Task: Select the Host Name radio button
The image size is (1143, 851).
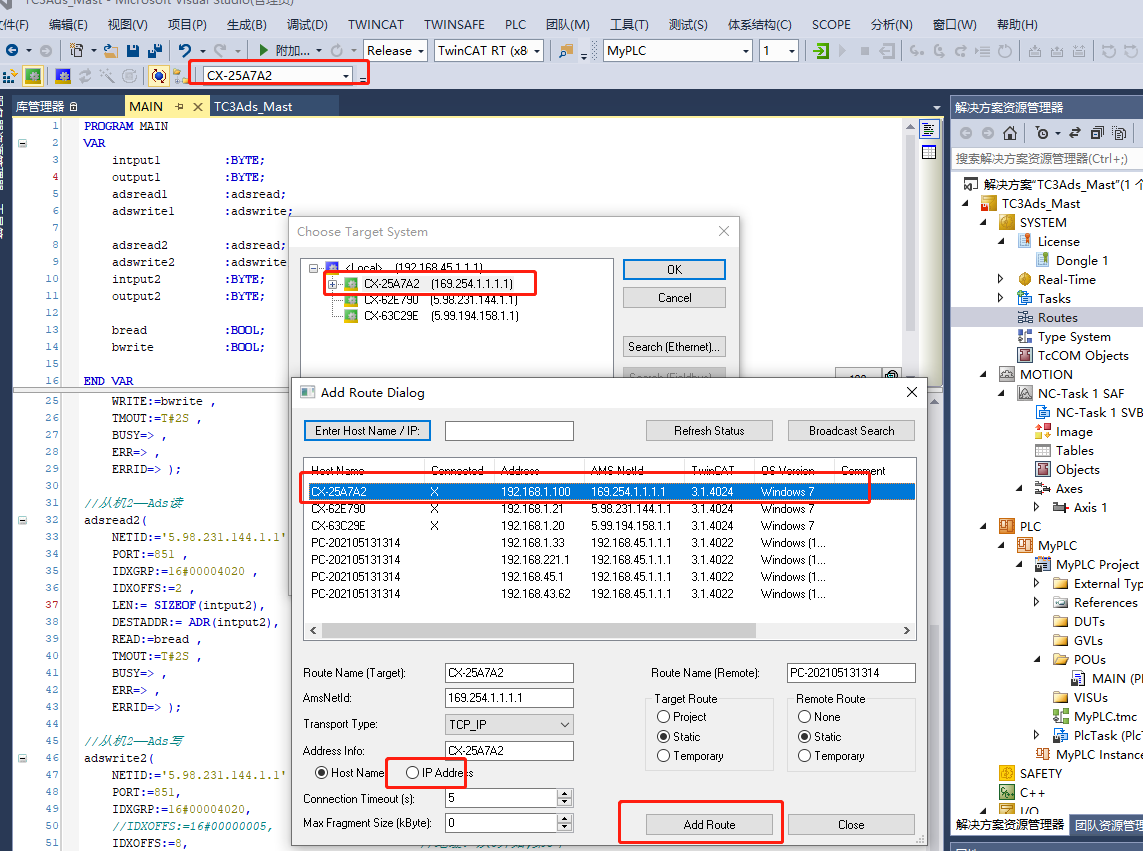Action: pos(321,772)
